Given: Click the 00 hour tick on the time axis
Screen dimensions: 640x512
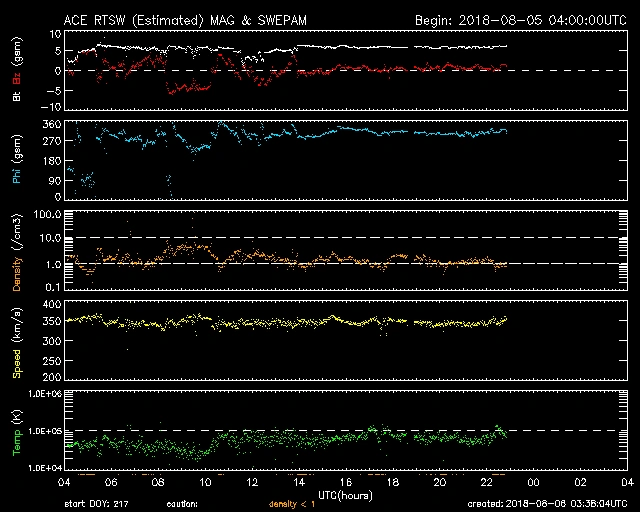Looking at the screenshot, I should click(x=533, y=482).
